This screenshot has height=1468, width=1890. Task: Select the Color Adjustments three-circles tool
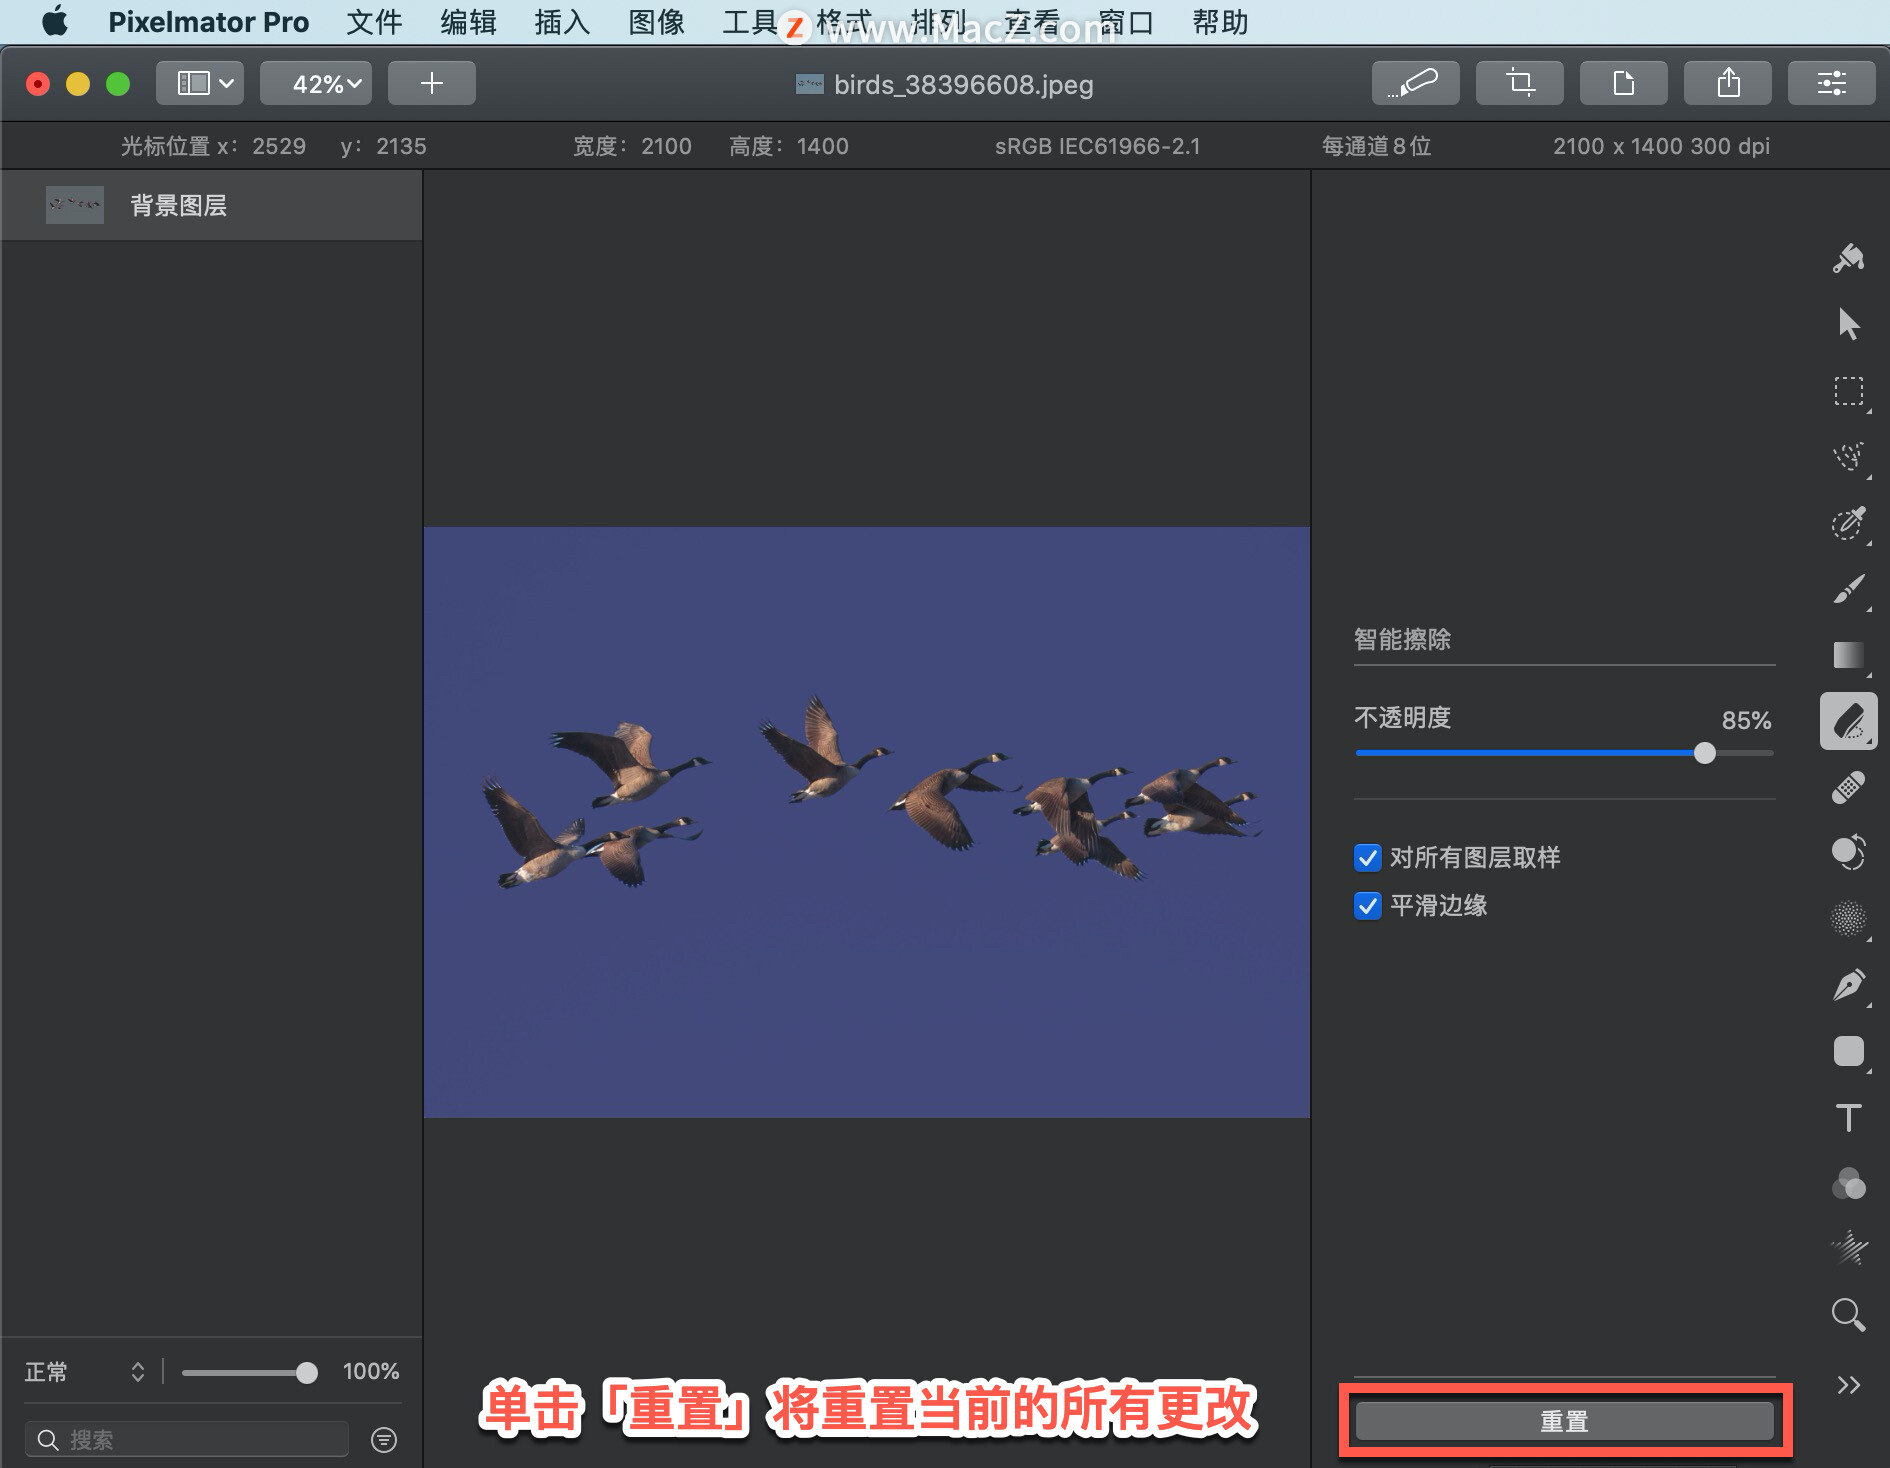[x=1848, y=1183]
